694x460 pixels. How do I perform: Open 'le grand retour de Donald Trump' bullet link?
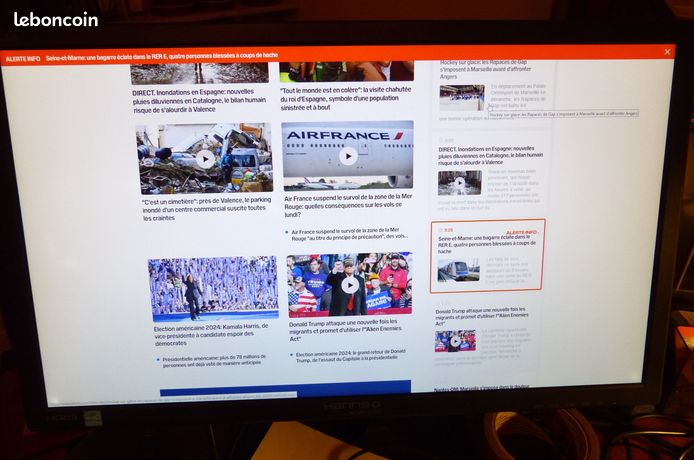tap(351, 356)
